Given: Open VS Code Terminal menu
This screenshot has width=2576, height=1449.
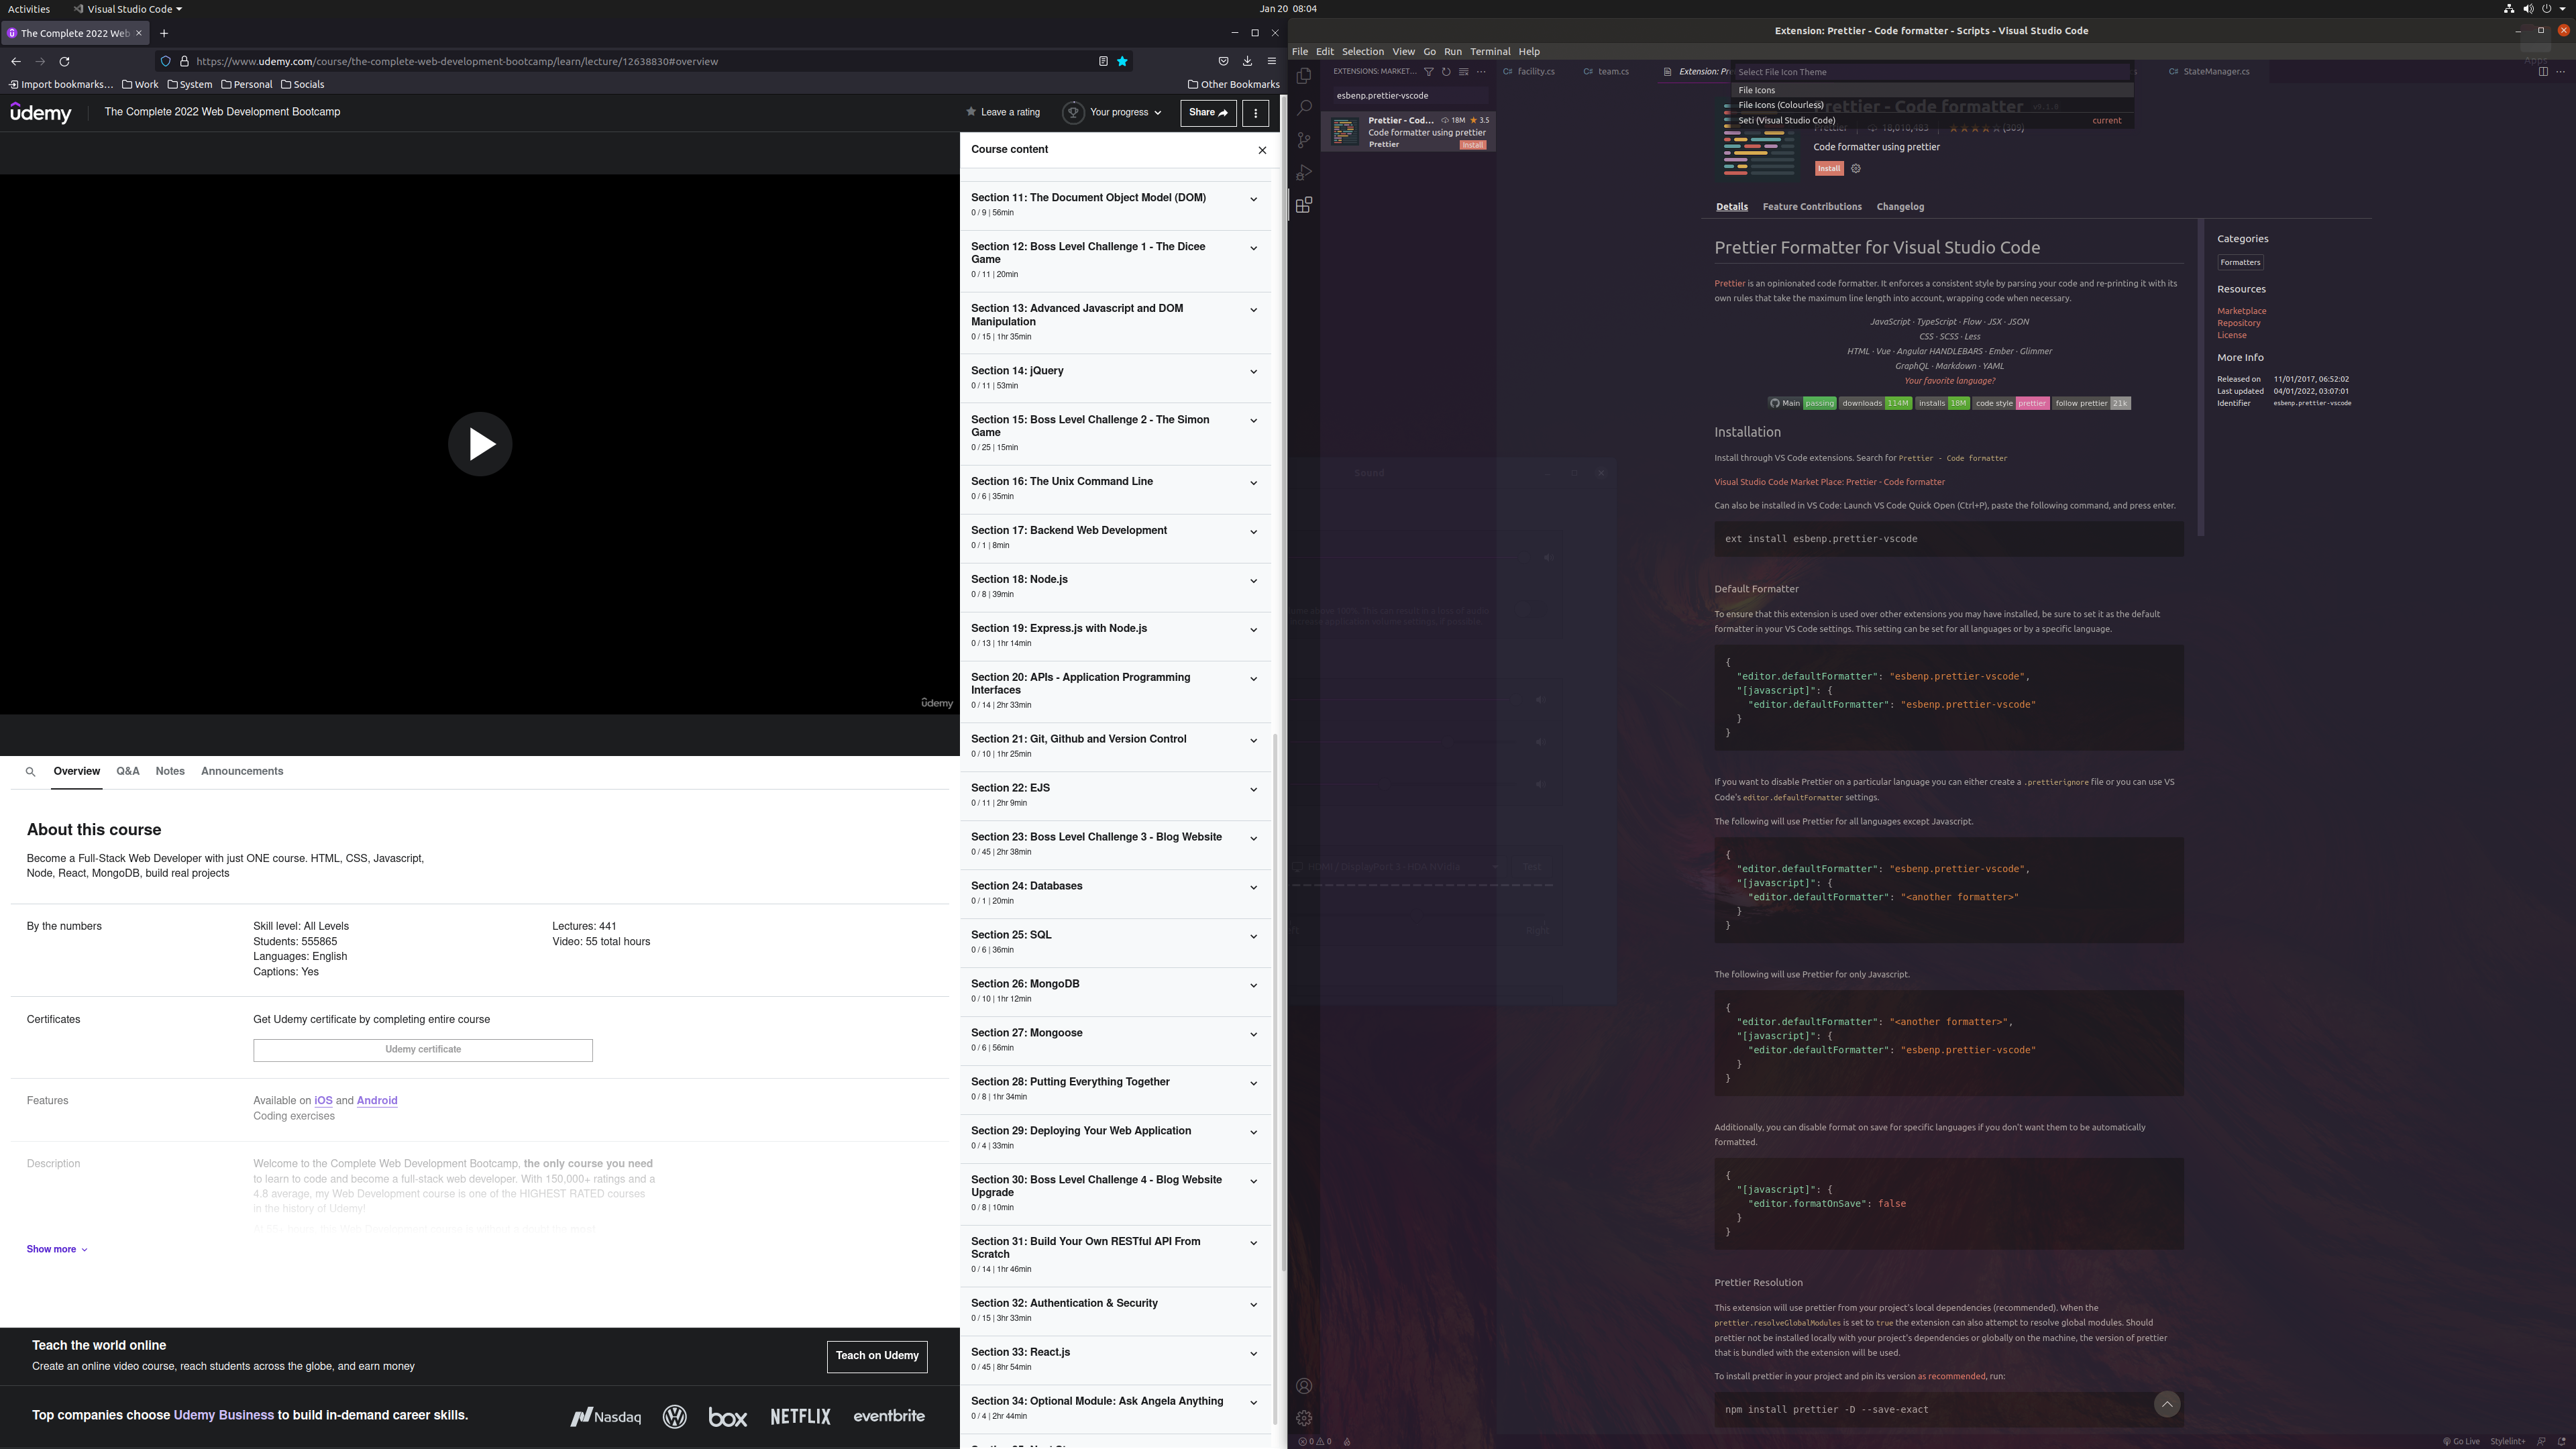Looking at the screenshot, I should click(x=1489, y=52).
